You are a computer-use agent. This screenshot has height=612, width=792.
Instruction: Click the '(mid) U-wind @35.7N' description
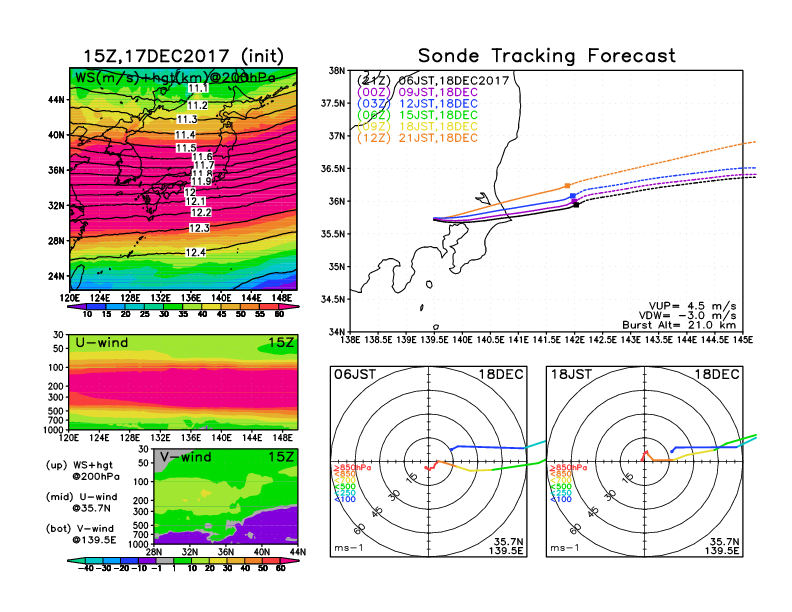[x=81, y=502]
